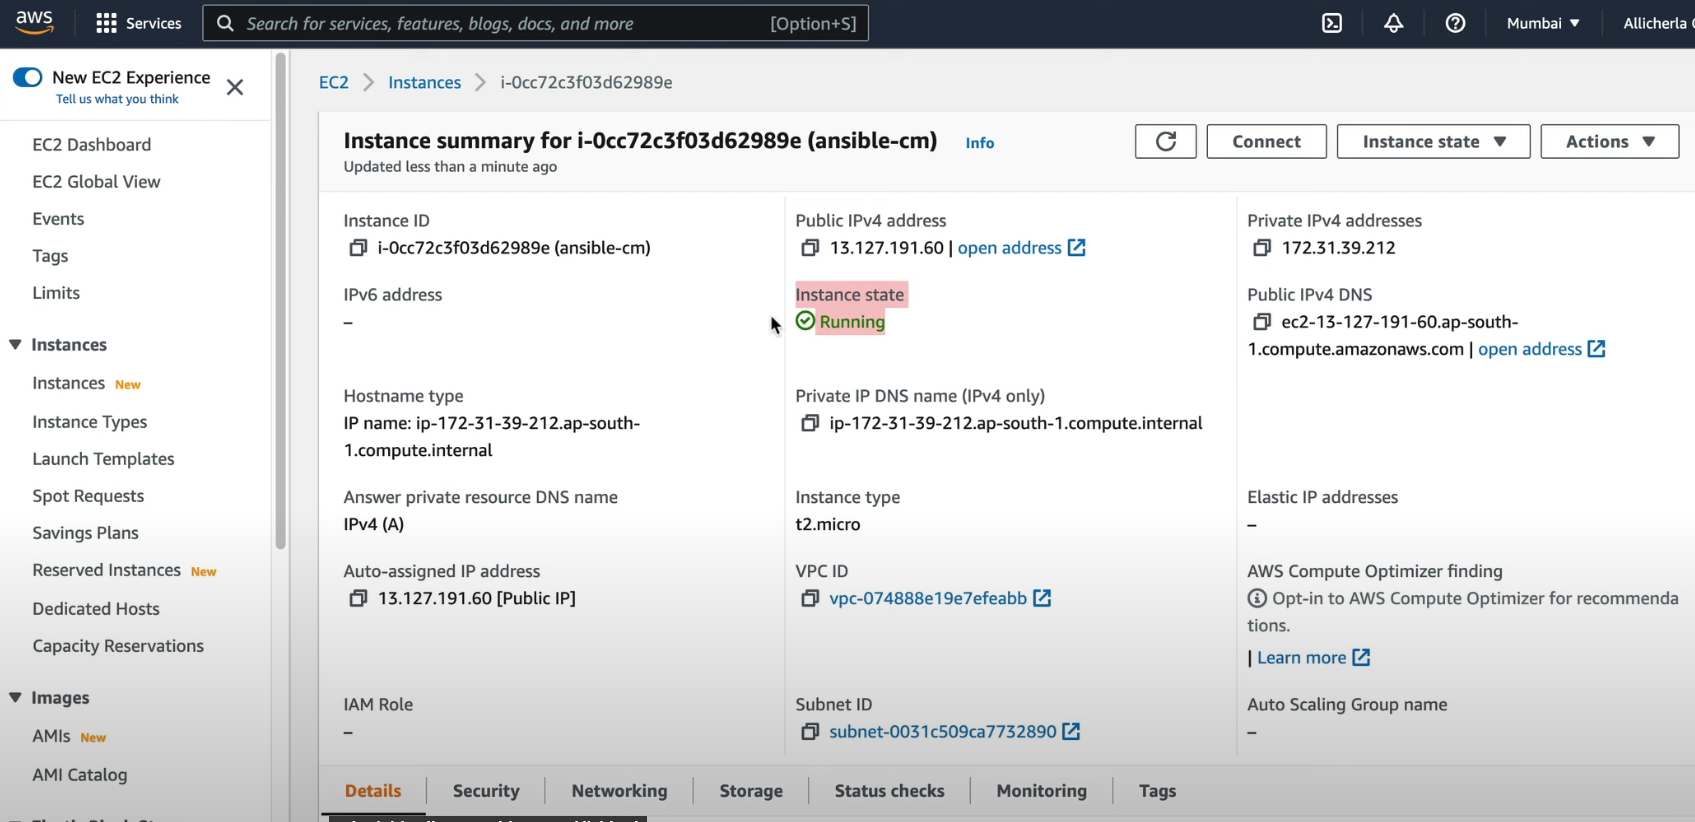The image size is (1695, 822).
Task: Open Instance Types in the sidebar
Action: click(x=90, y=422)
